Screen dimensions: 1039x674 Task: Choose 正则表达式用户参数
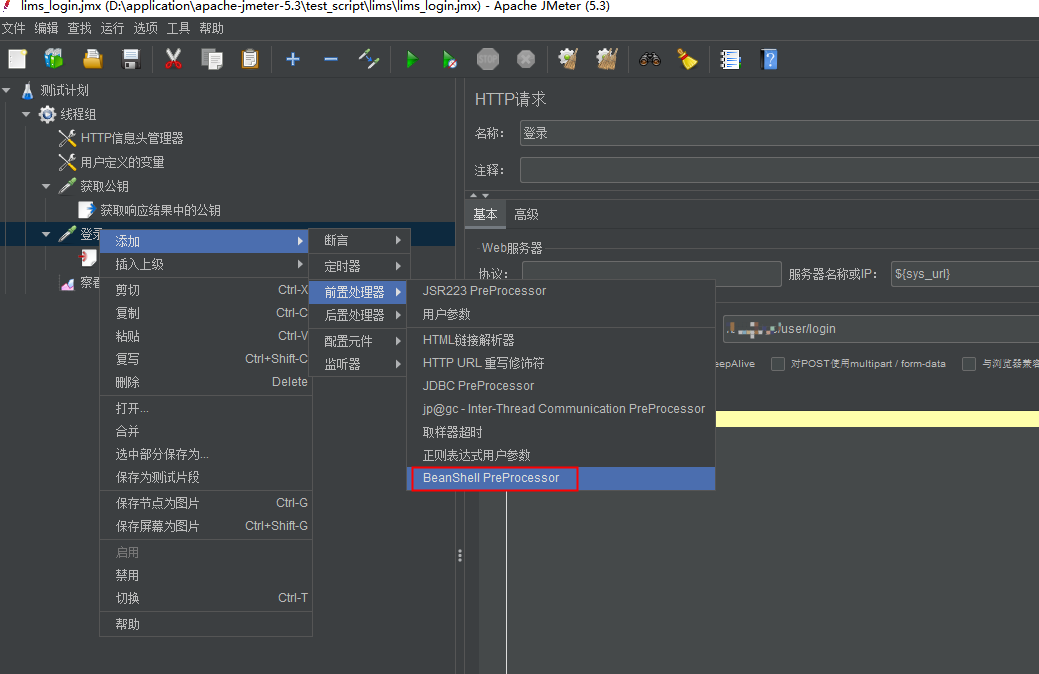coord(561,455)
